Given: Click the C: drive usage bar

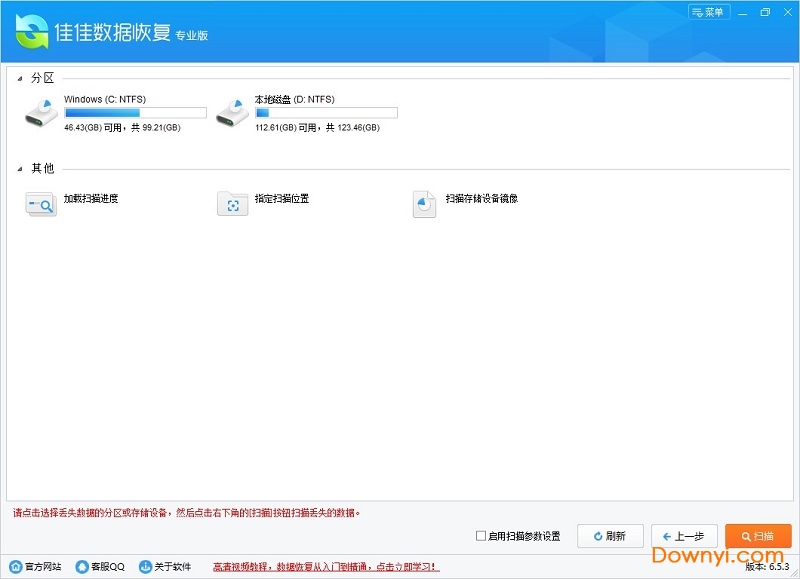Looking at the screenshot, I should [135, 113].
